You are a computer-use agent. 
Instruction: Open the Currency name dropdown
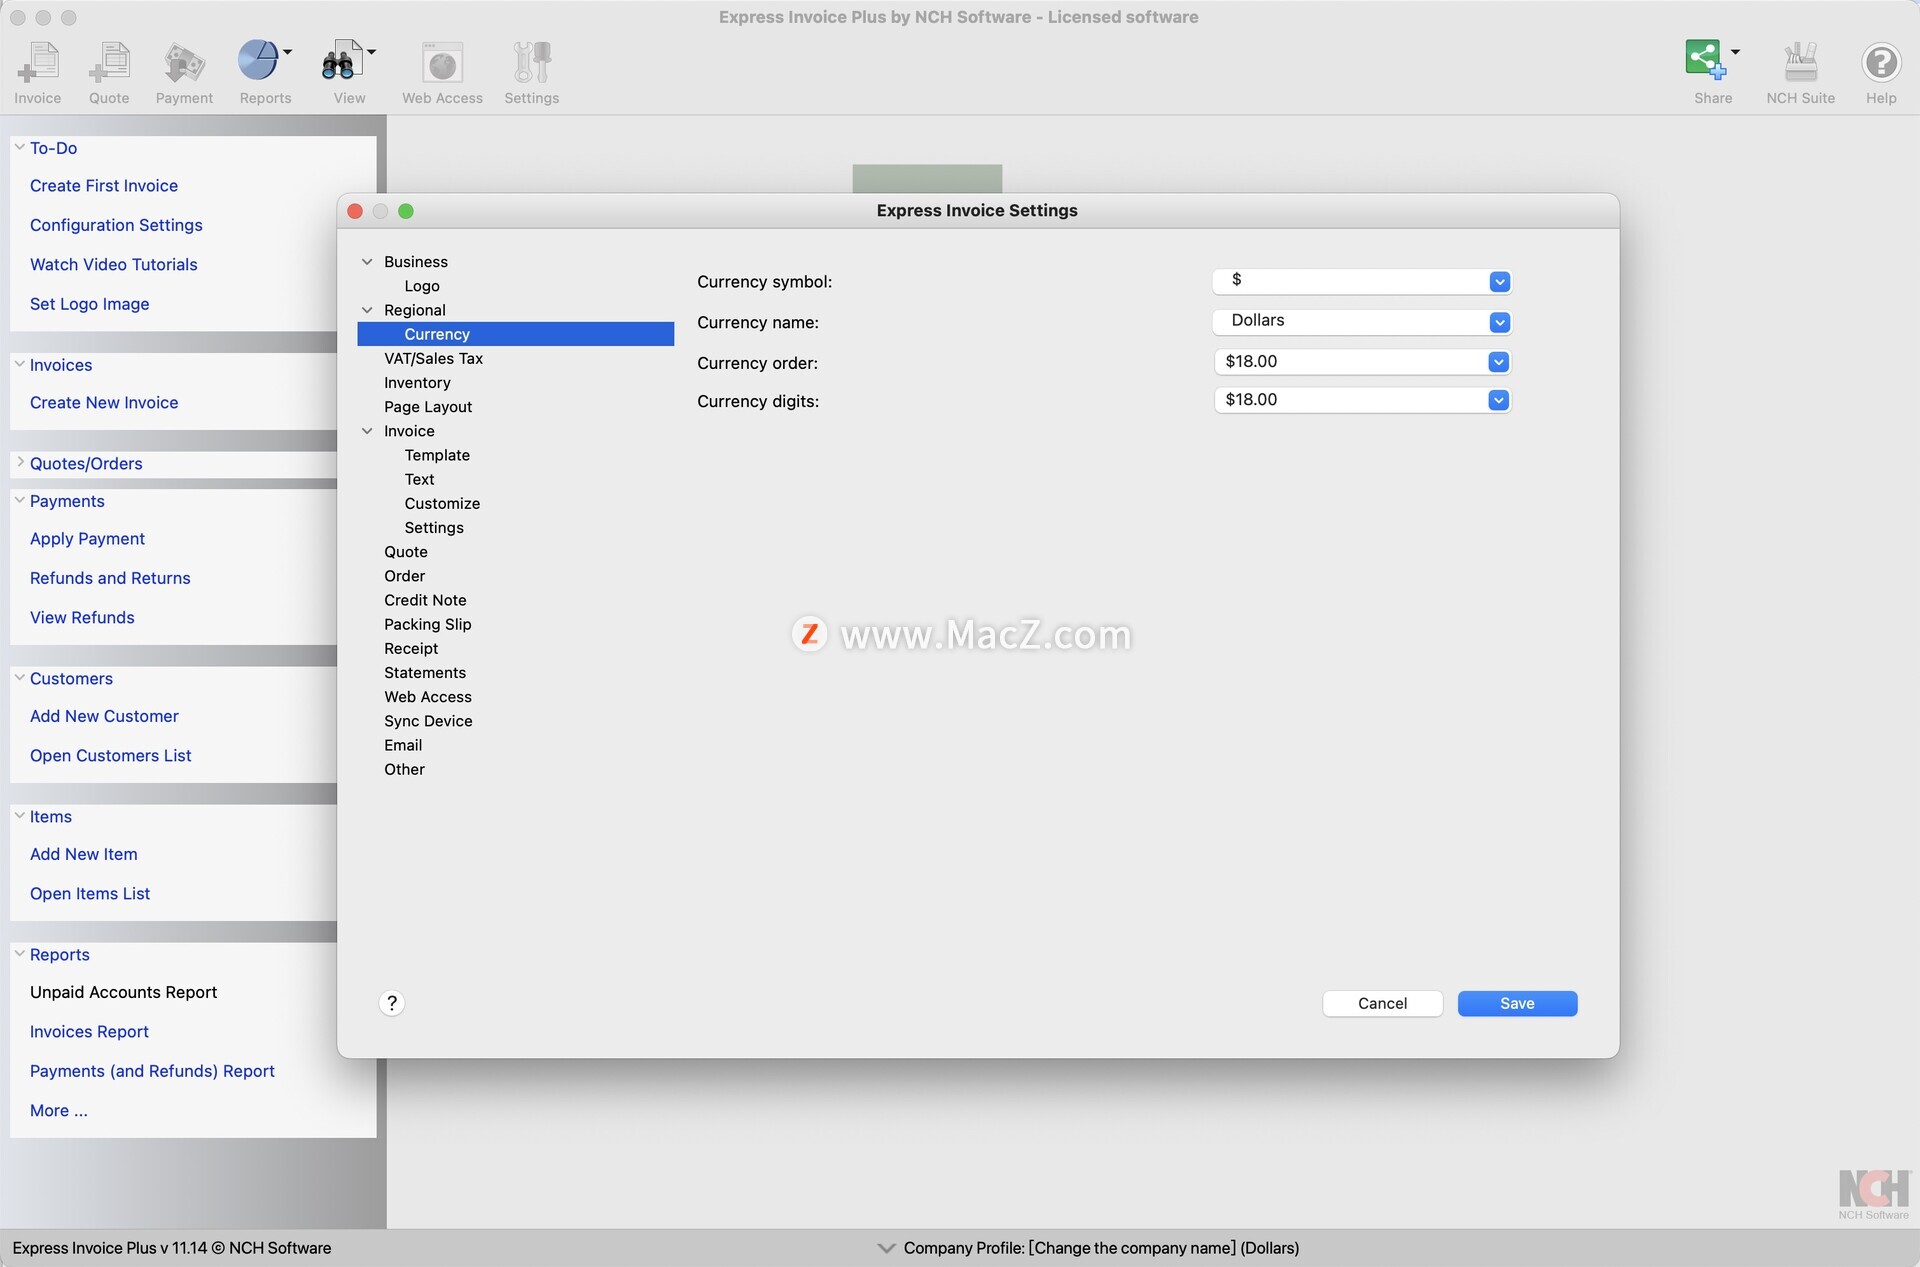[x=1499, y=322]
